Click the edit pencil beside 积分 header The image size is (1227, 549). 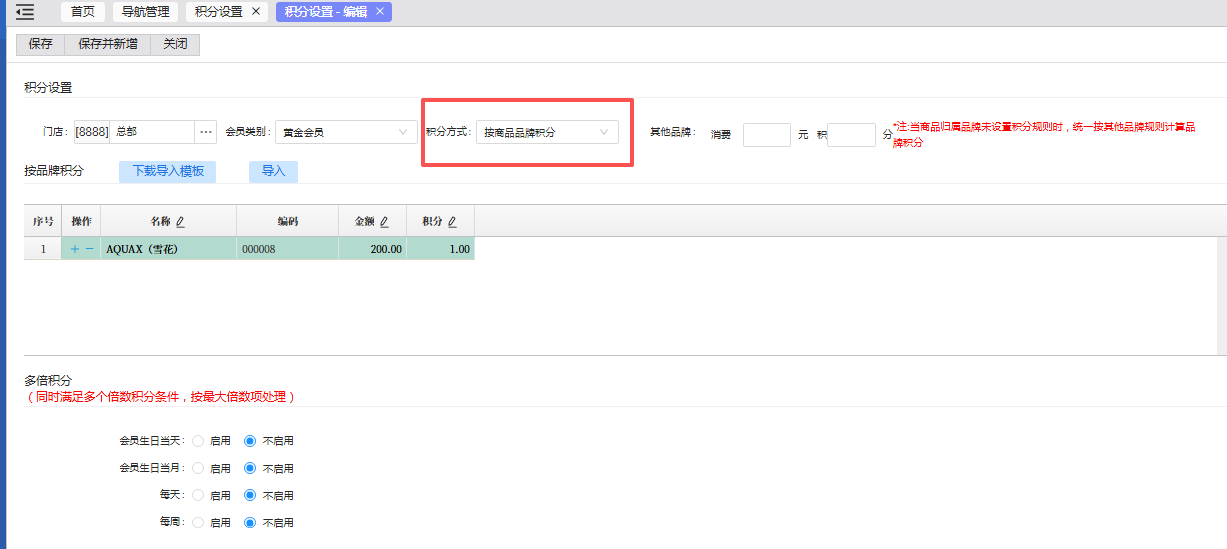pyautogui.click(x=452, y=221)
